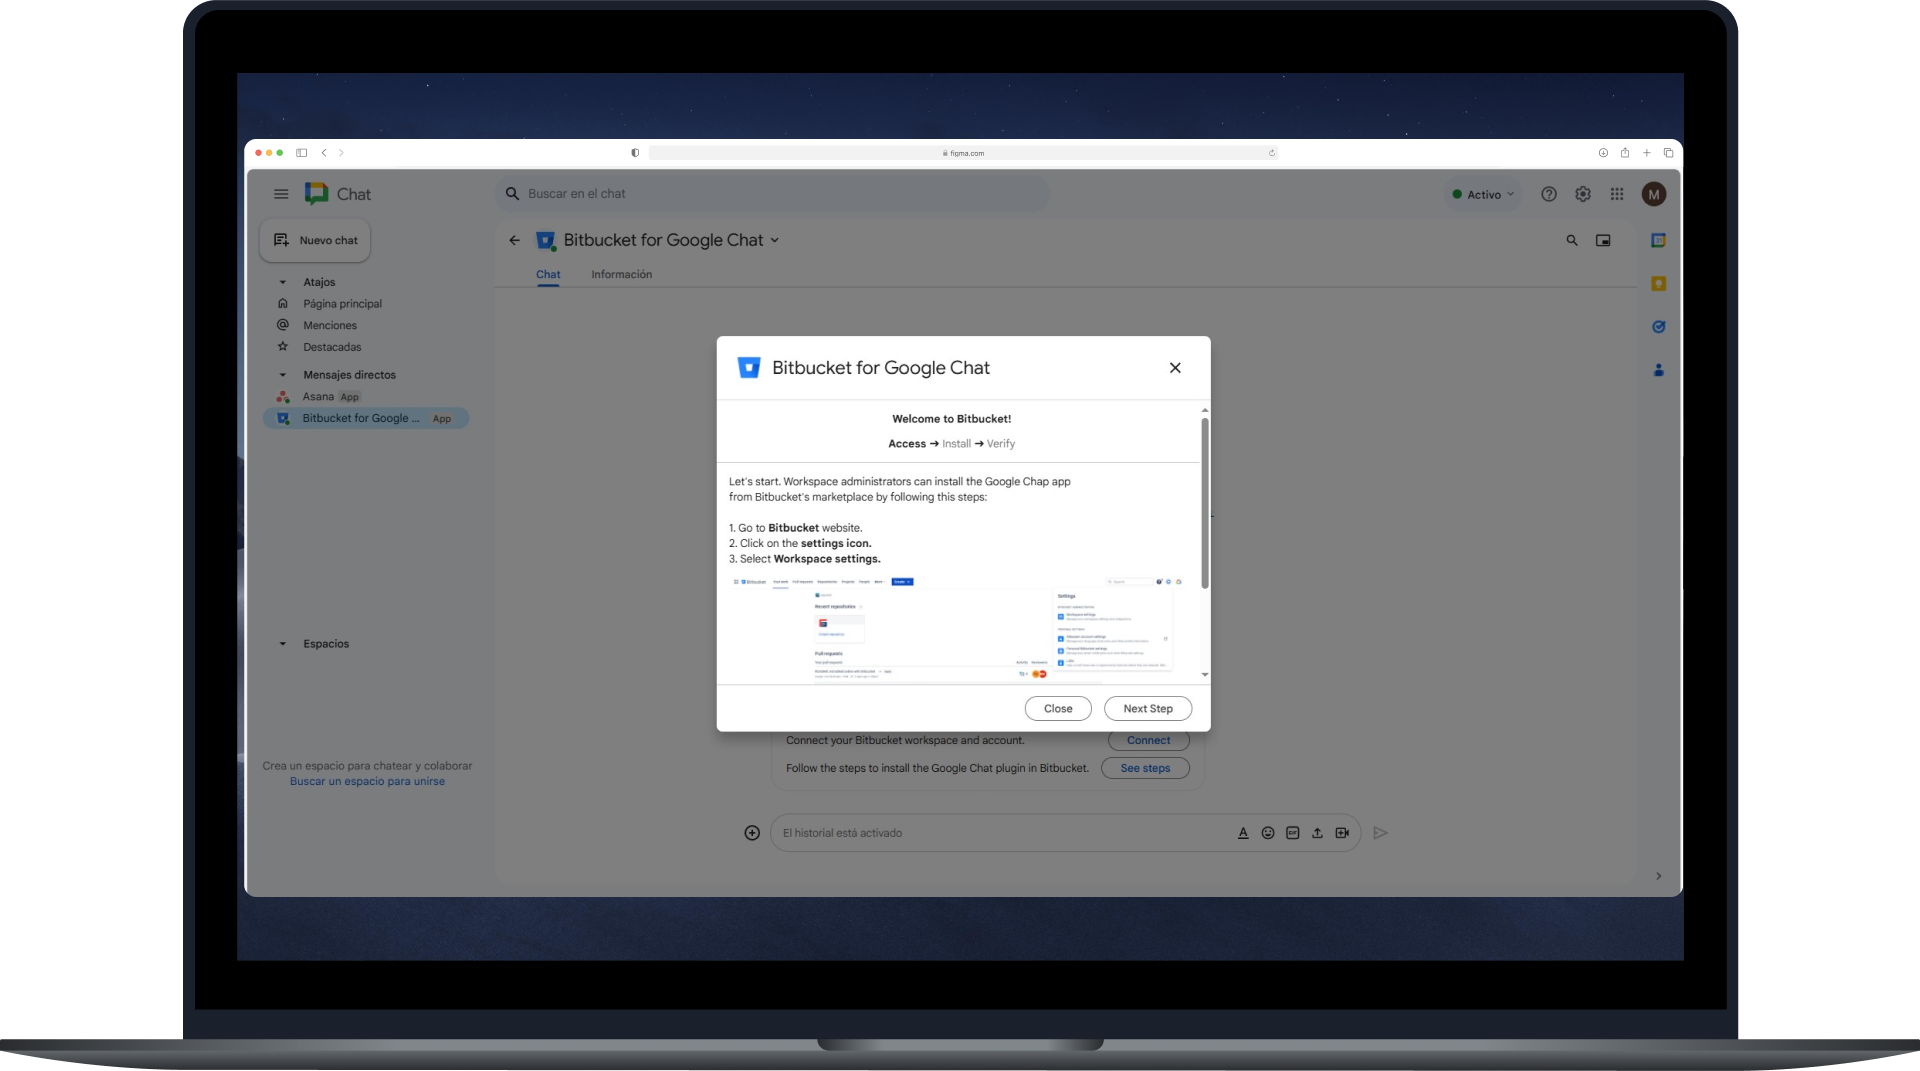
Task: Click the Nuevo chat button
Action: pos(316,241)
